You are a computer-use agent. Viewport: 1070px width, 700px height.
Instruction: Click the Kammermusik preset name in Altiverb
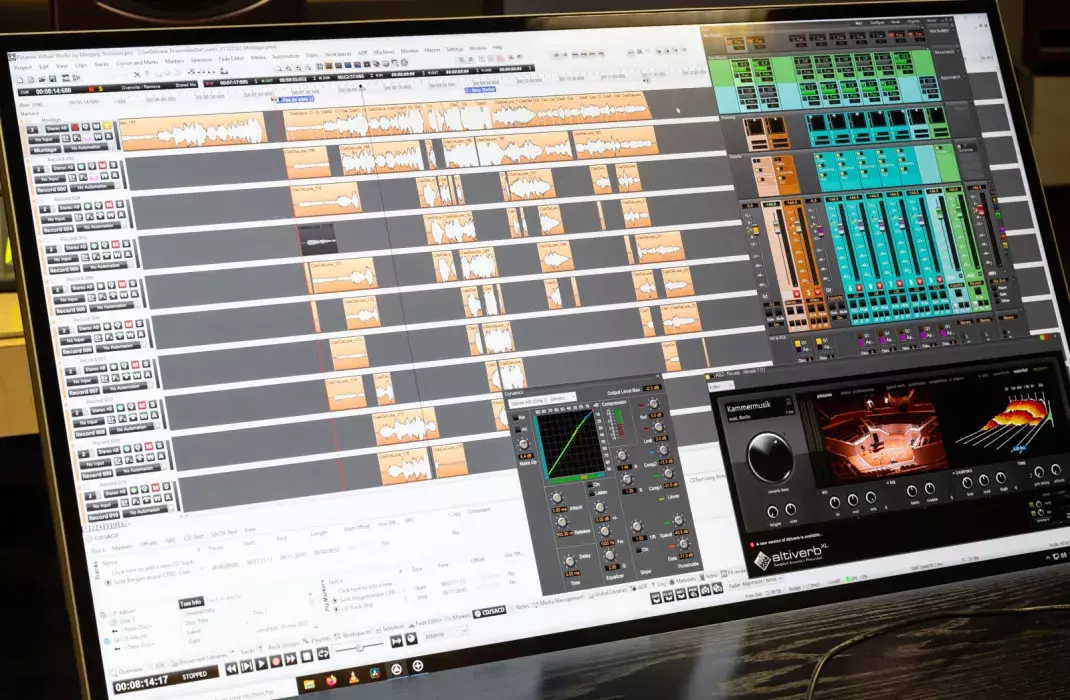pos(749,406)
